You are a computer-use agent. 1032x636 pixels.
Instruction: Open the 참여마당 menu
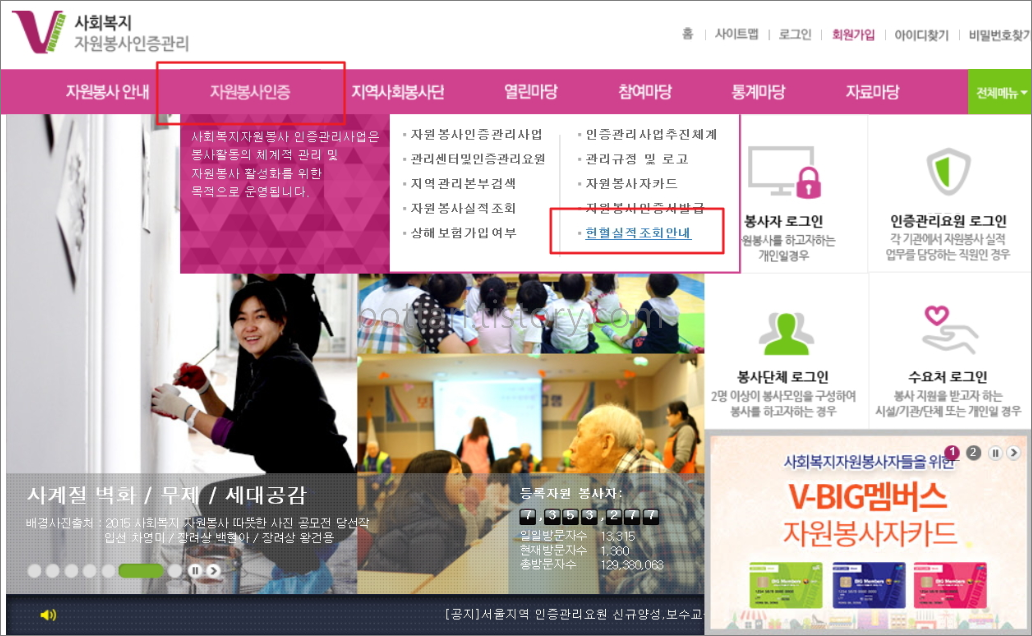[645, 92]
